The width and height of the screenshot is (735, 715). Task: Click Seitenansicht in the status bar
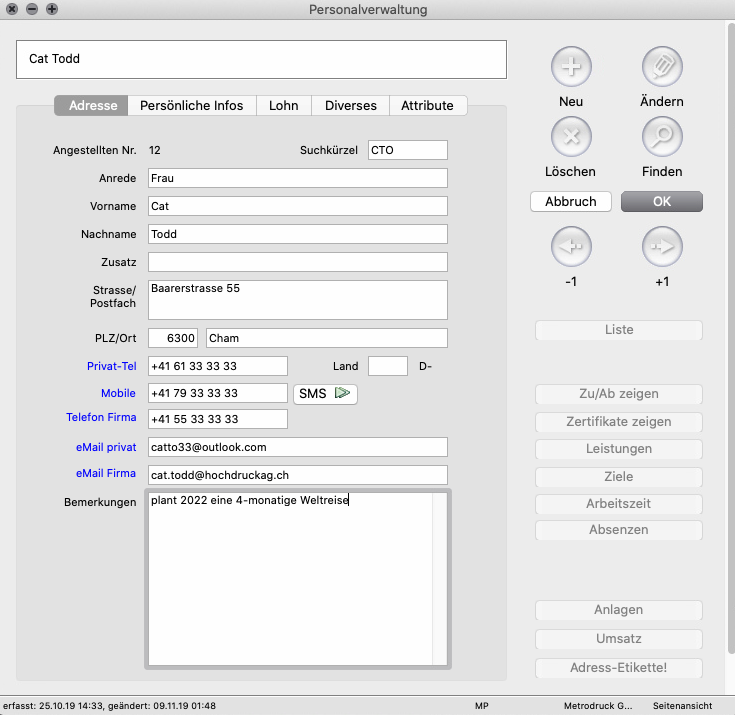[688, 706]
